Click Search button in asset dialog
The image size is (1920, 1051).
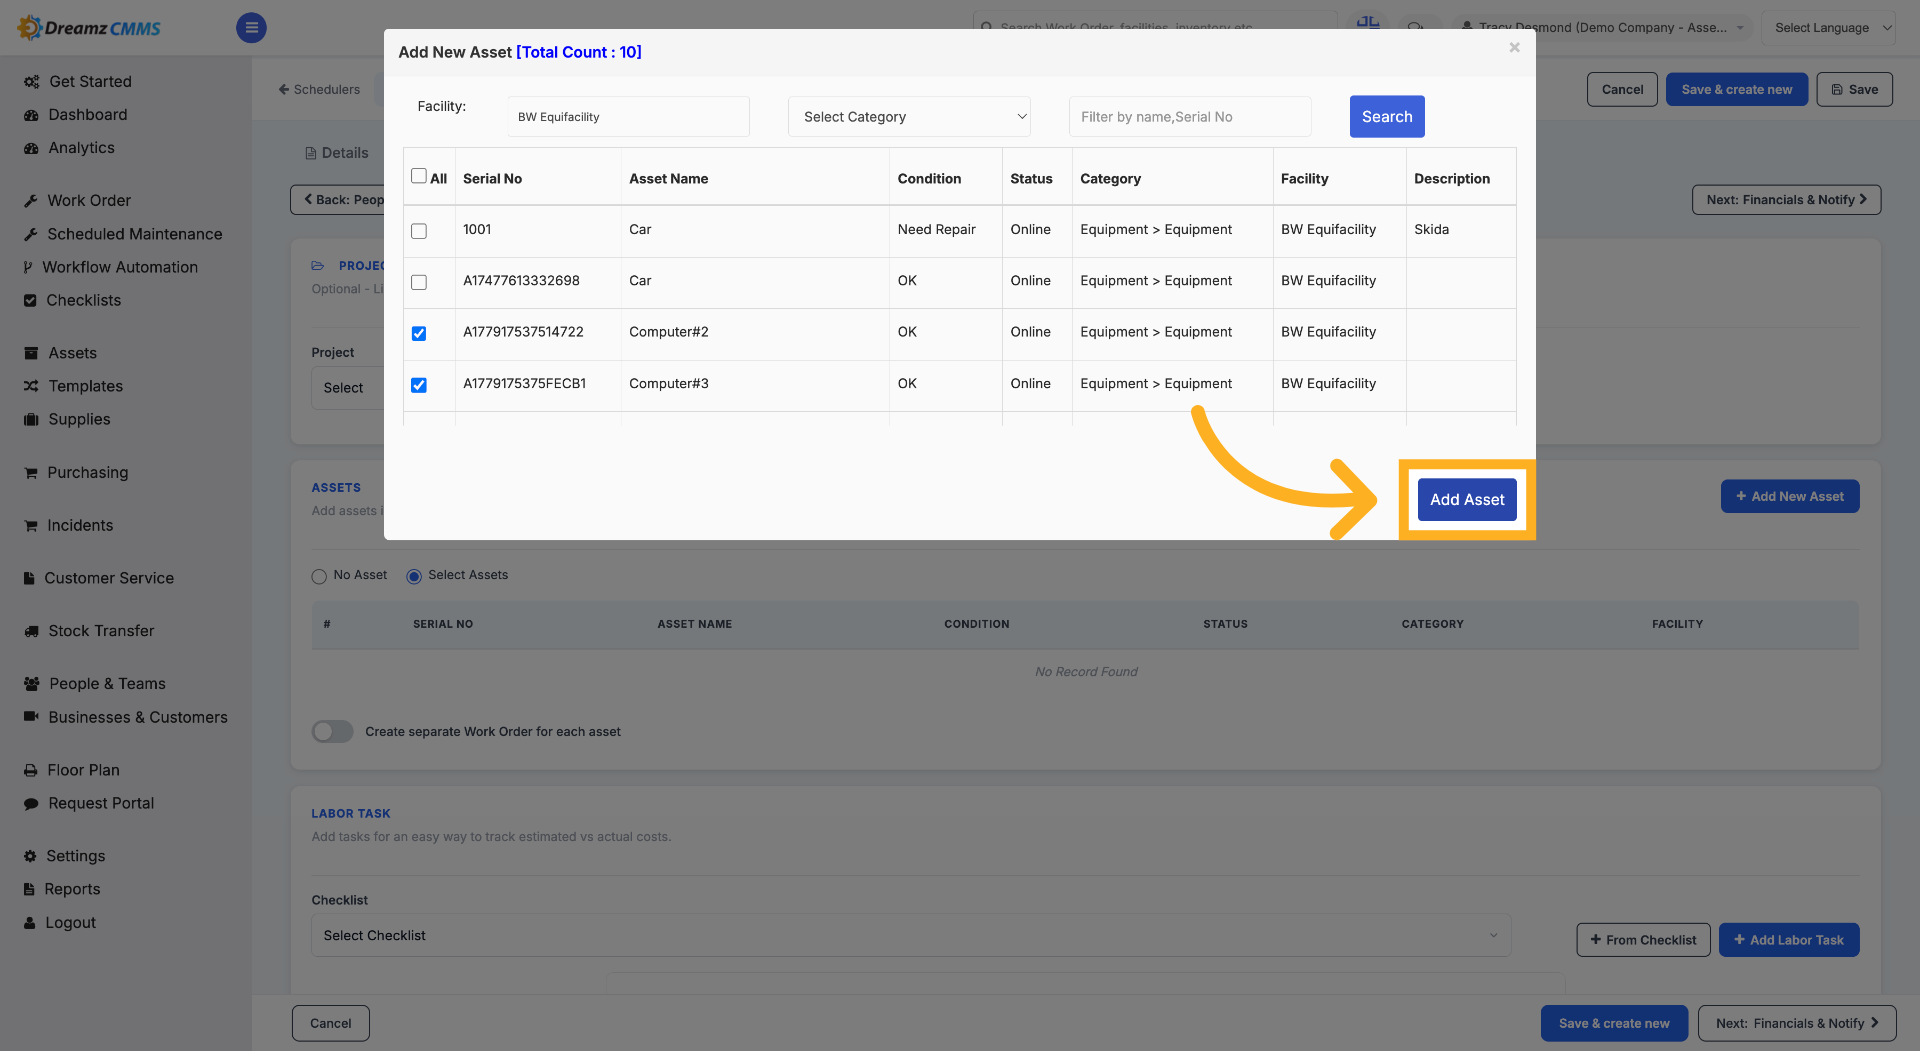click(1387, 117)
